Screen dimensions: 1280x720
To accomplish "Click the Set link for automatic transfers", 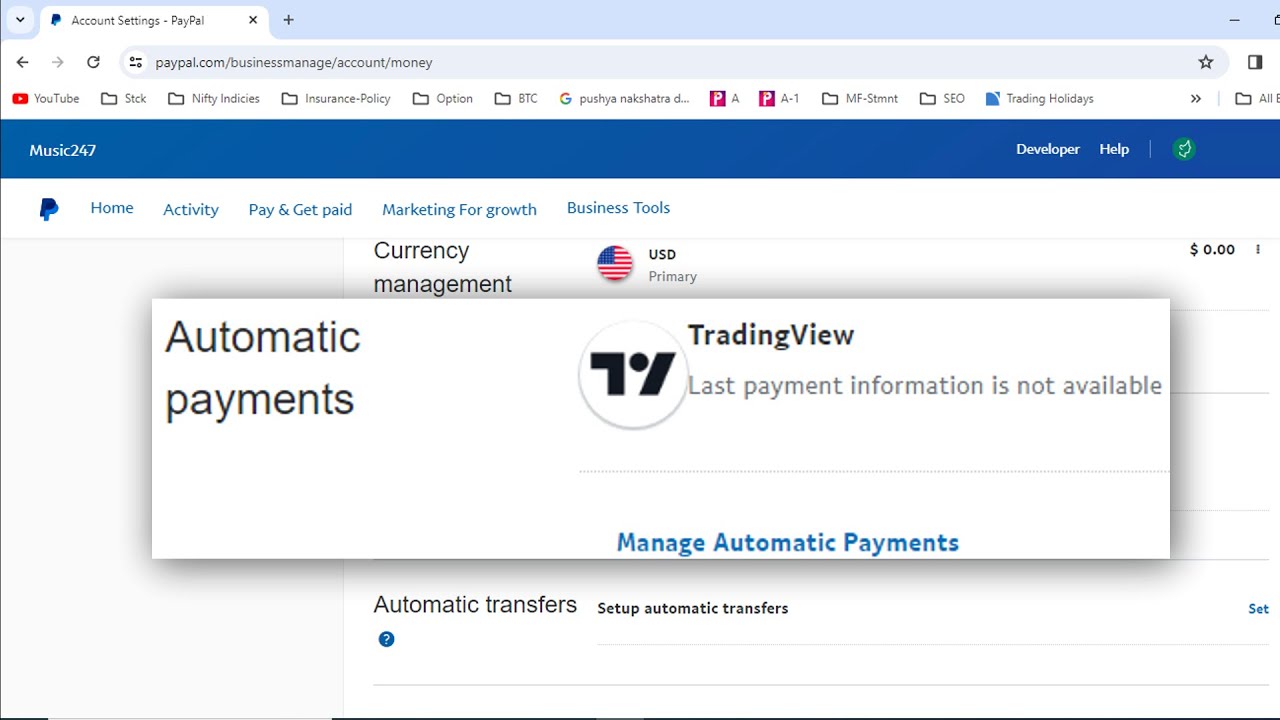I will click(x=1258, y=608).
